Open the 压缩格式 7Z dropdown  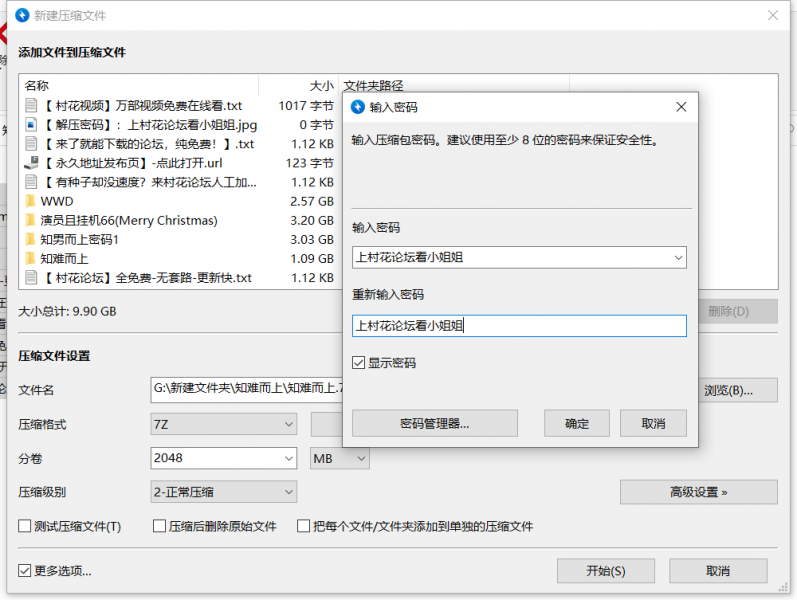[223, 425]
